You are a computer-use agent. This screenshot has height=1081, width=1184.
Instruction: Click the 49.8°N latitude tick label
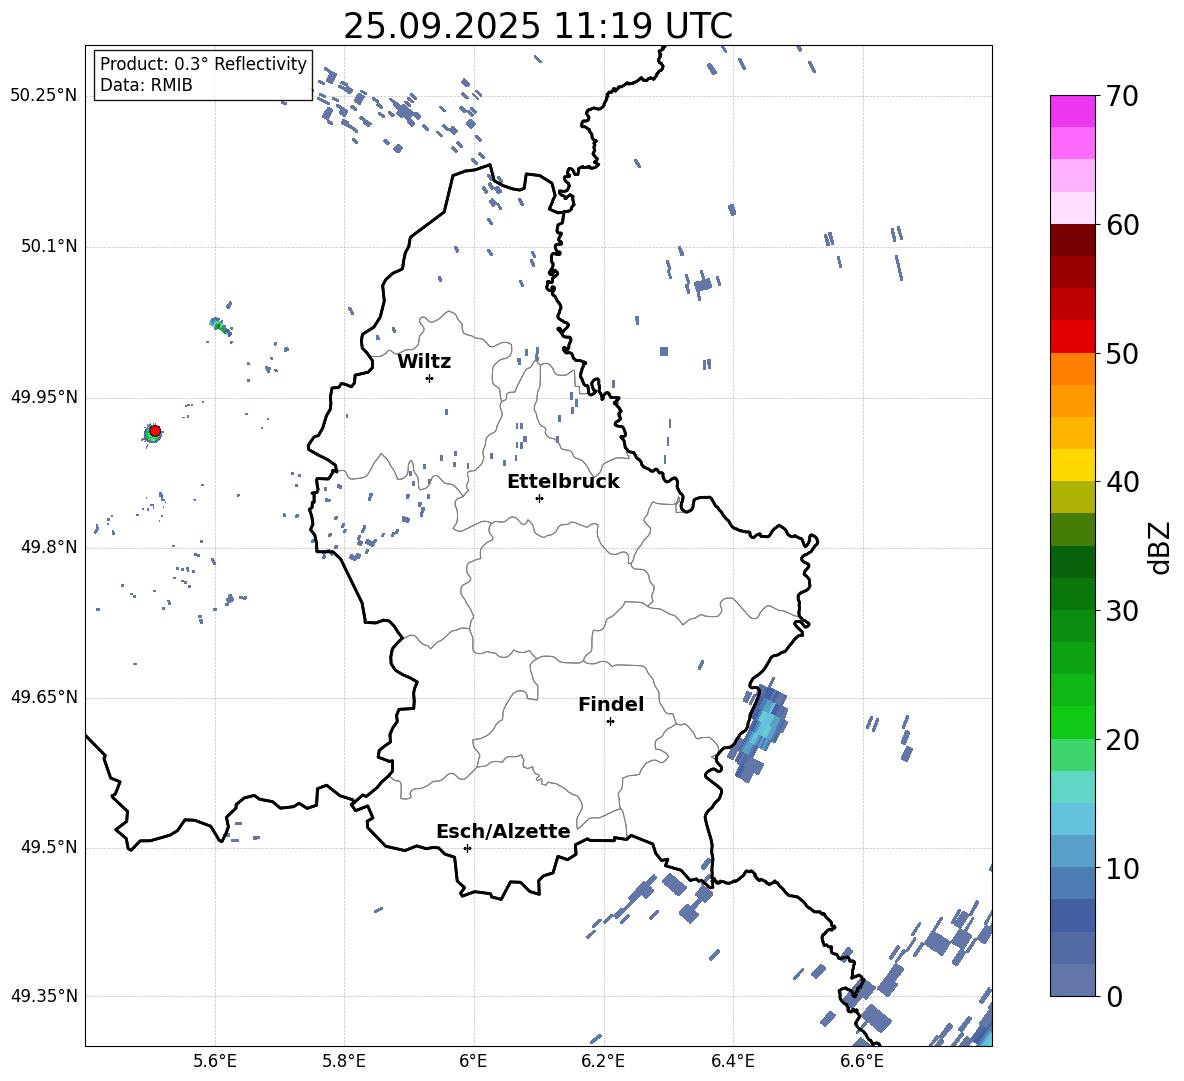pos(49,547)
